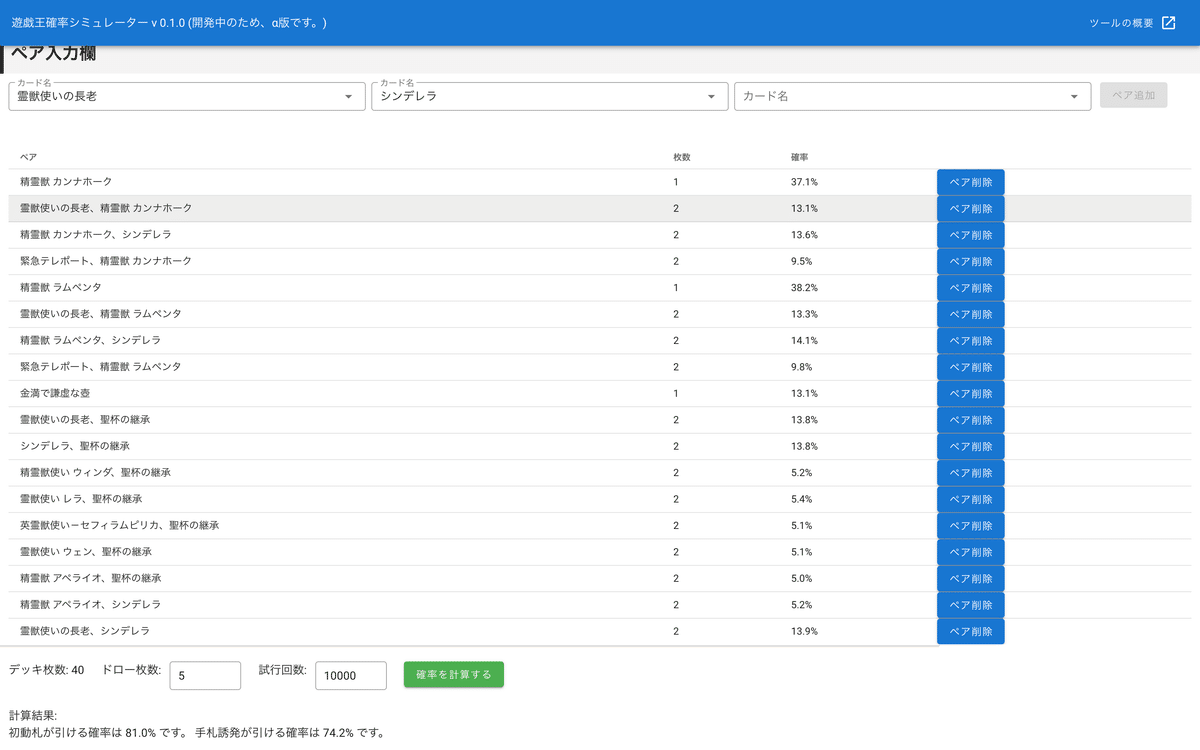Delete pair 精霊獣 アペライオ、聖杯の継承
Viewport: 1200px width, 750px height.
click(x=970, y=578)
